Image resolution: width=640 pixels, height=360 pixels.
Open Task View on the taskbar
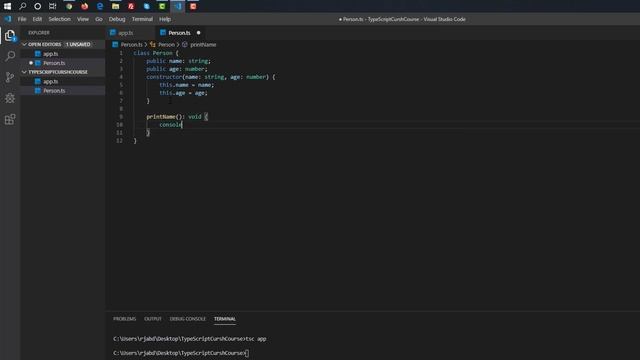tap(53, 6)
